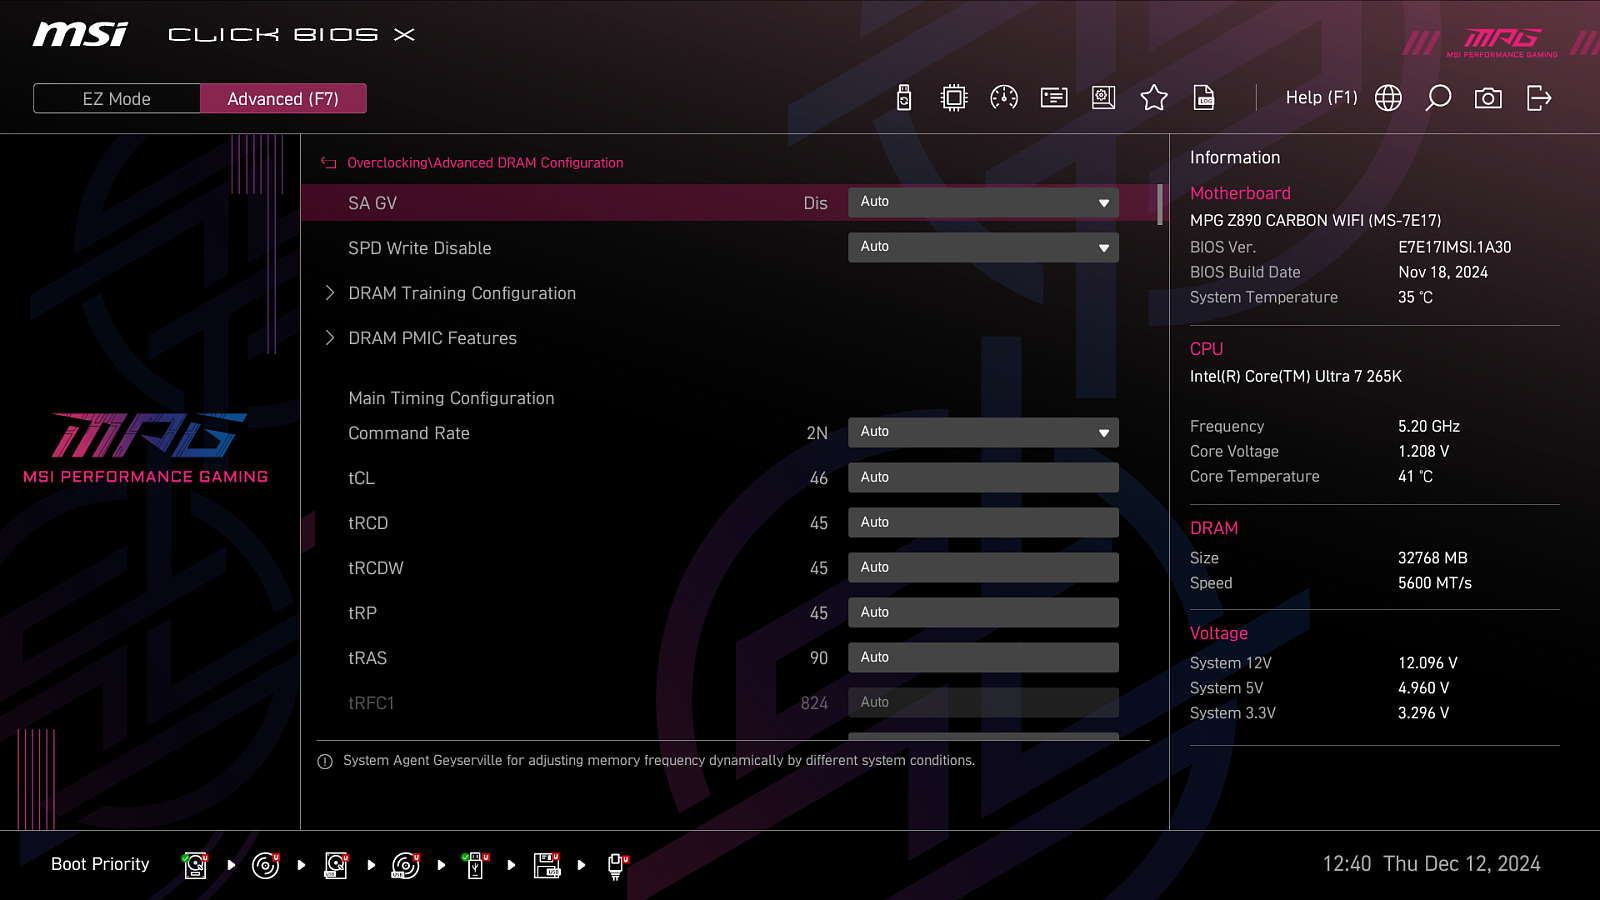Click the Main Timing Configuration heading
This screenshot has height=900, width=1600.
tap(451, 398)
